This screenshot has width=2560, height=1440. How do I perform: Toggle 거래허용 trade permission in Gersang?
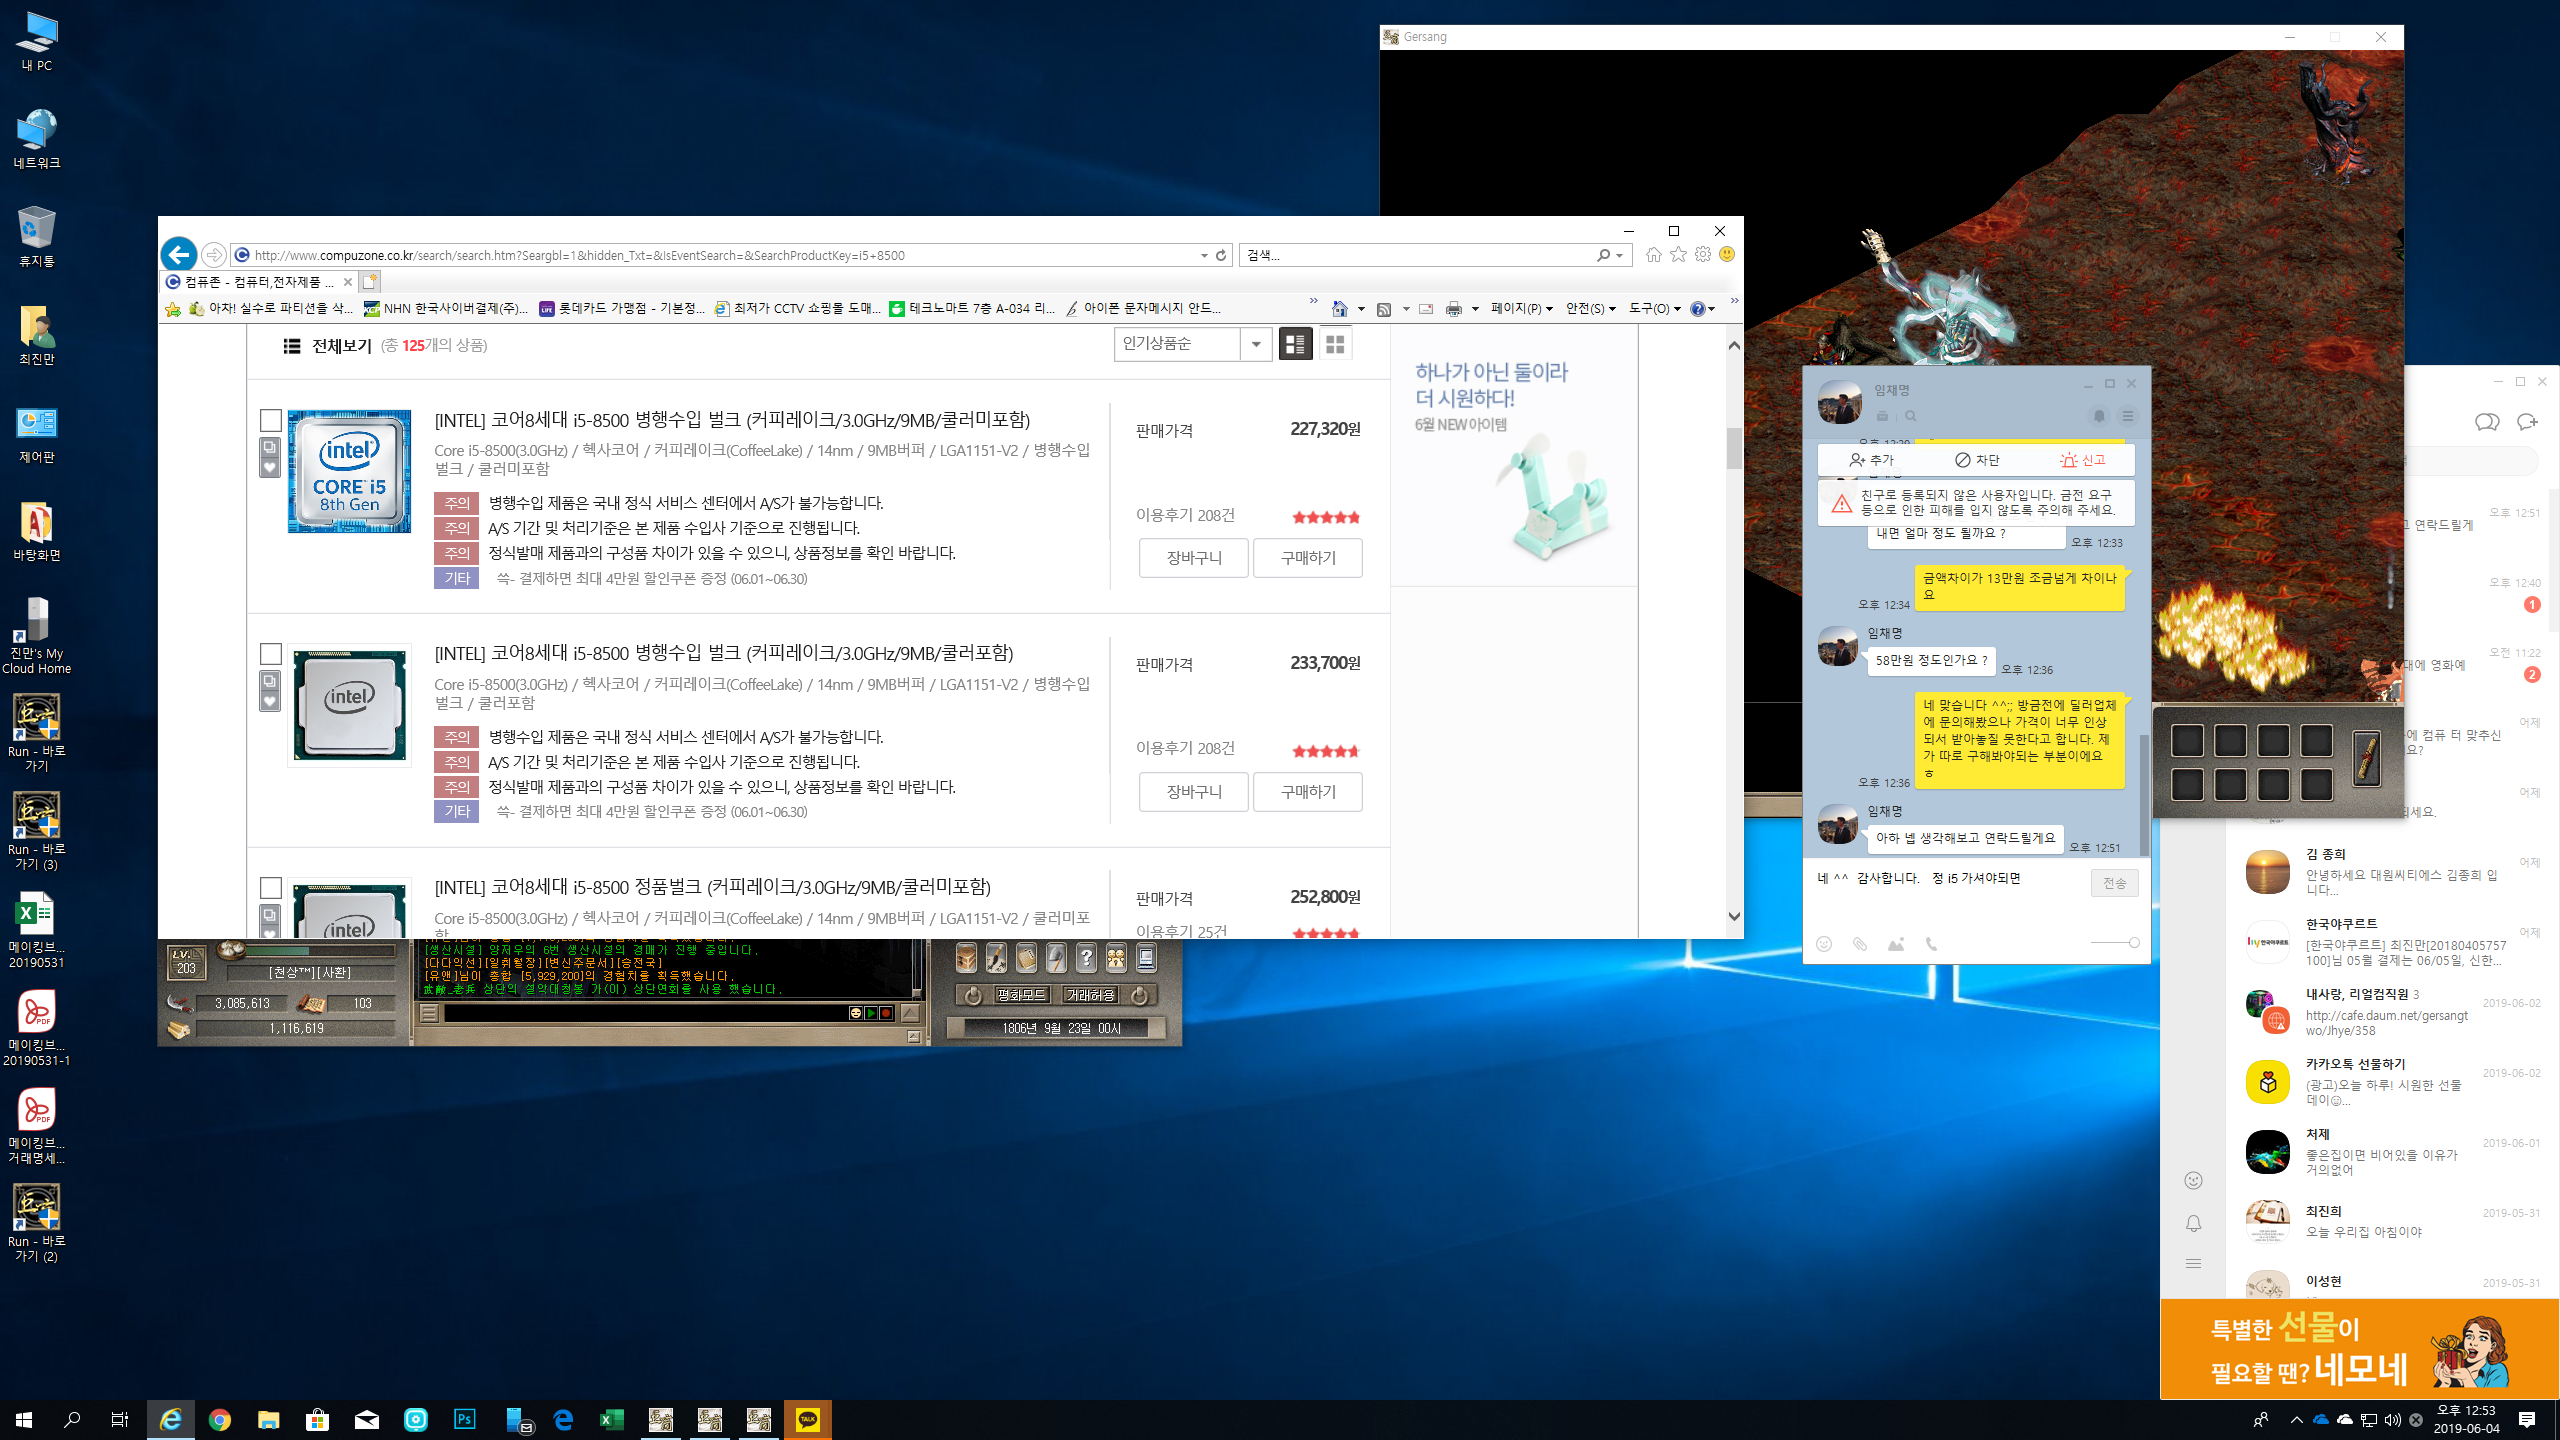tap(1090, 995)
